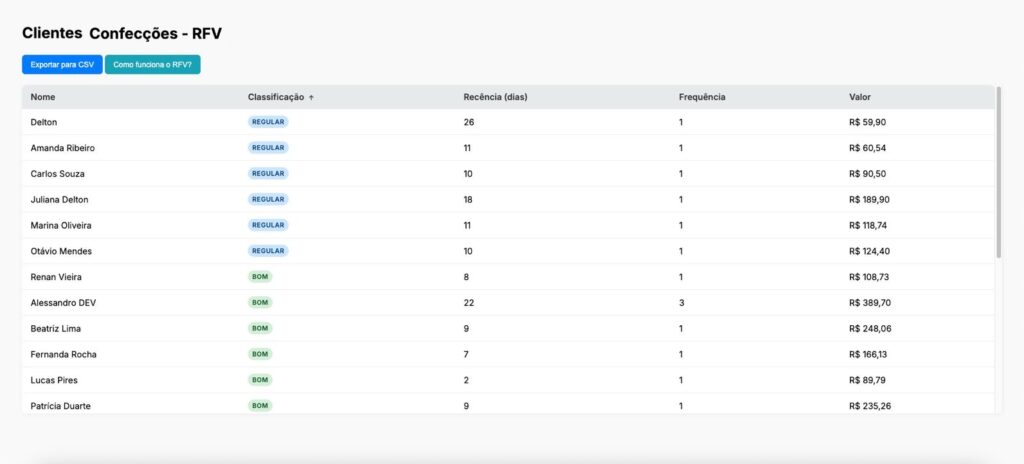Open the Carlos Souza client row
Screen dimensions: 1024x464
click(x=509, y=174)
